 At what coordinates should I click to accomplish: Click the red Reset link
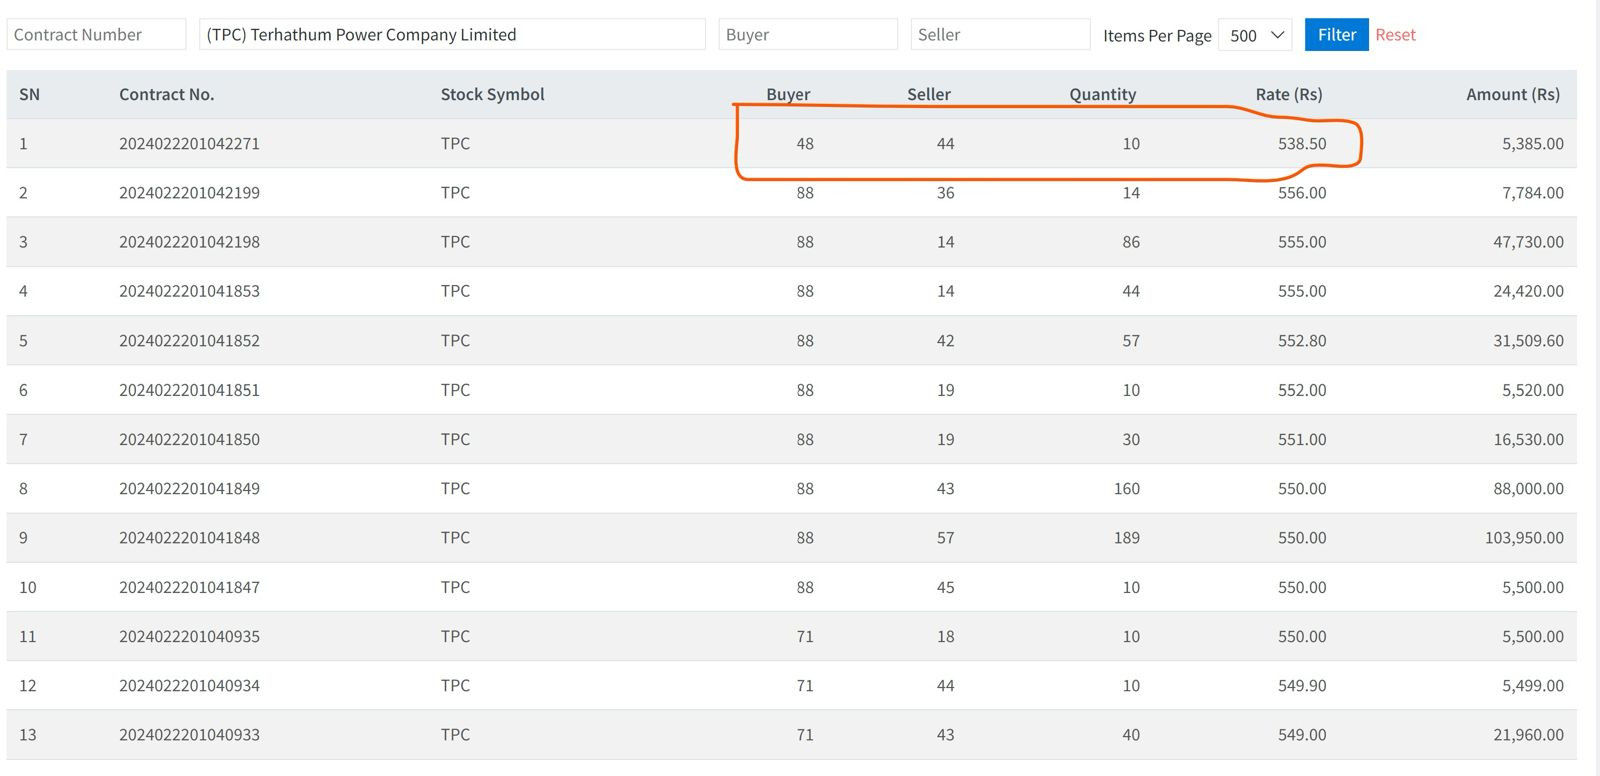tap(1395, 35)
